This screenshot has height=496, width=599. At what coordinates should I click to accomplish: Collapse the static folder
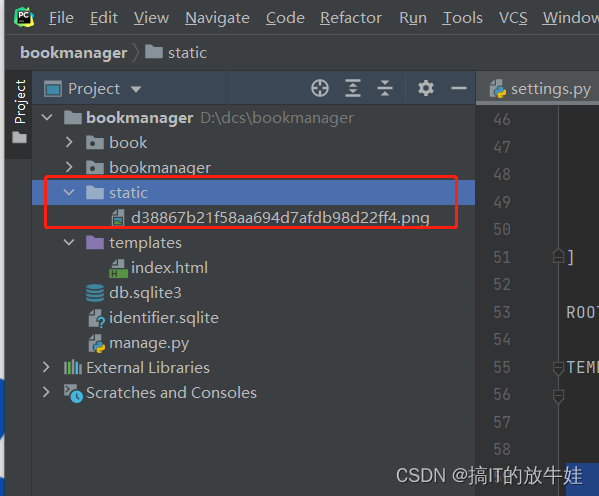tap(69, 192)
